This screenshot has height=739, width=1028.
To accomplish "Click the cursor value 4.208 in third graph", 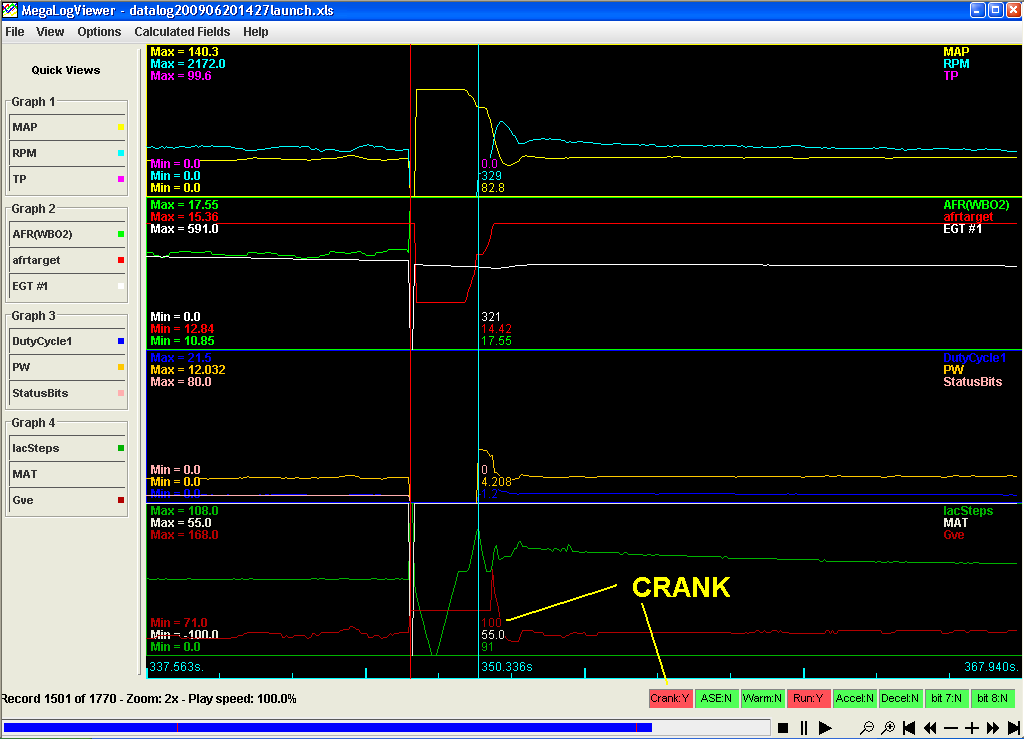I will pos(496,481).
